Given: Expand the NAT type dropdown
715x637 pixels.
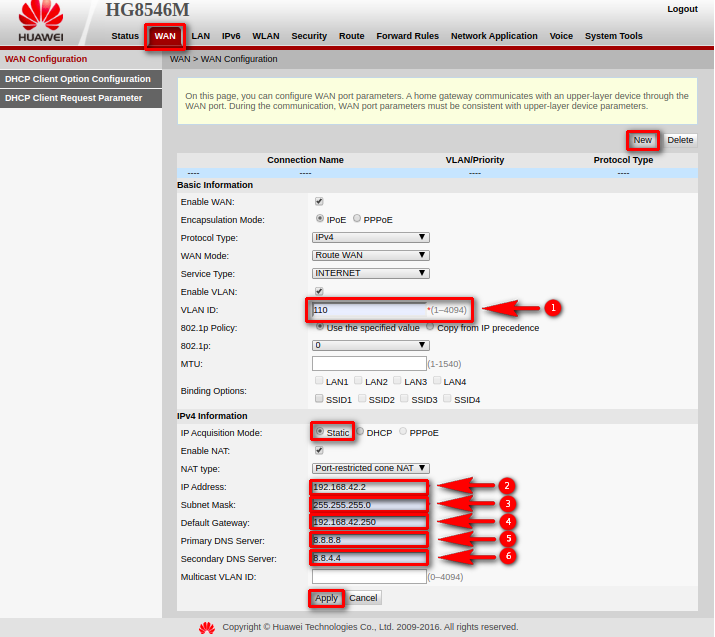Looking at the screenshot, I should pos(371,467).
